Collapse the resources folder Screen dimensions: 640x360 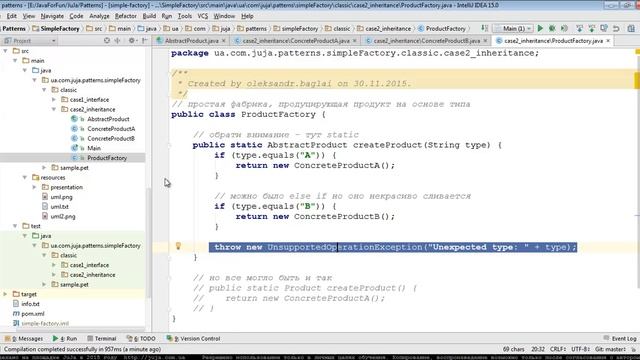[25, 177]
